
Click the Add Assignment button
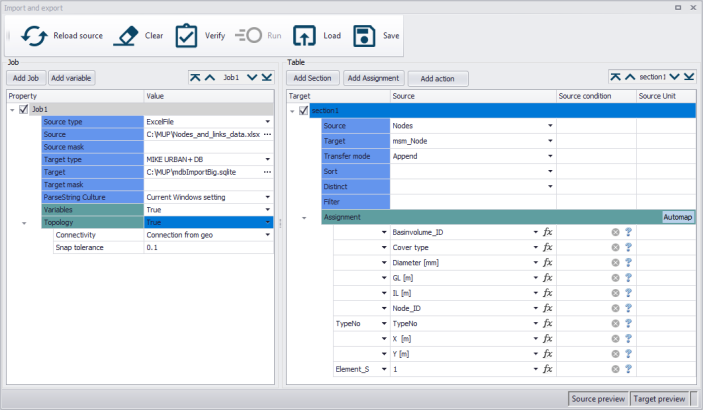click(x=373, y=78)
